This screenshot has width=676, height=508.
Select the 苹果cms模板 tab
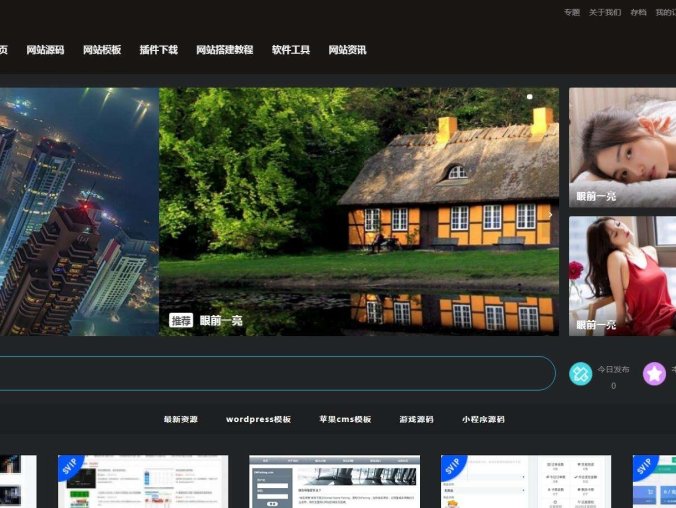345,420
